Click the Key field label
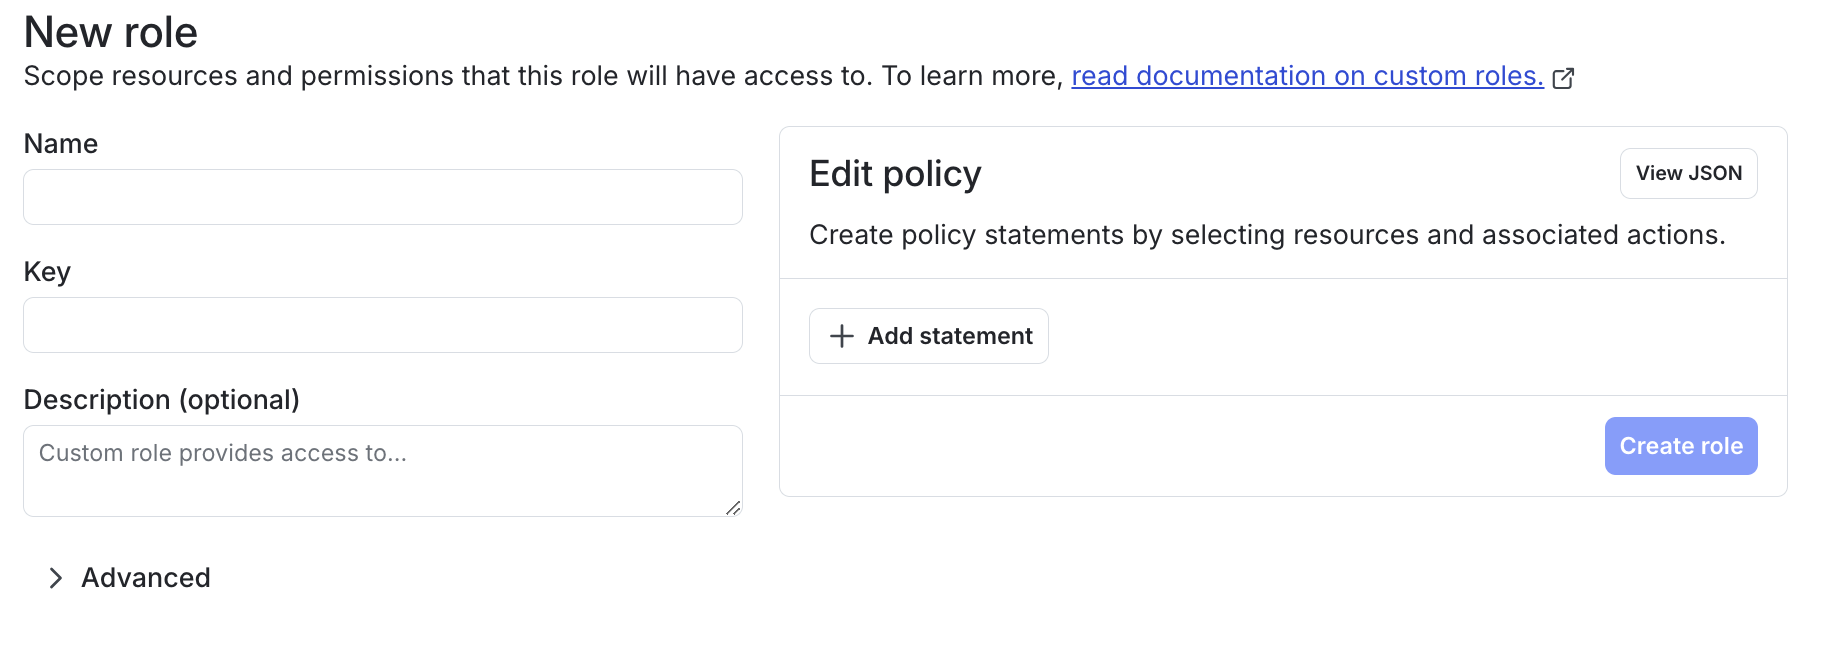 coord(47,272)
